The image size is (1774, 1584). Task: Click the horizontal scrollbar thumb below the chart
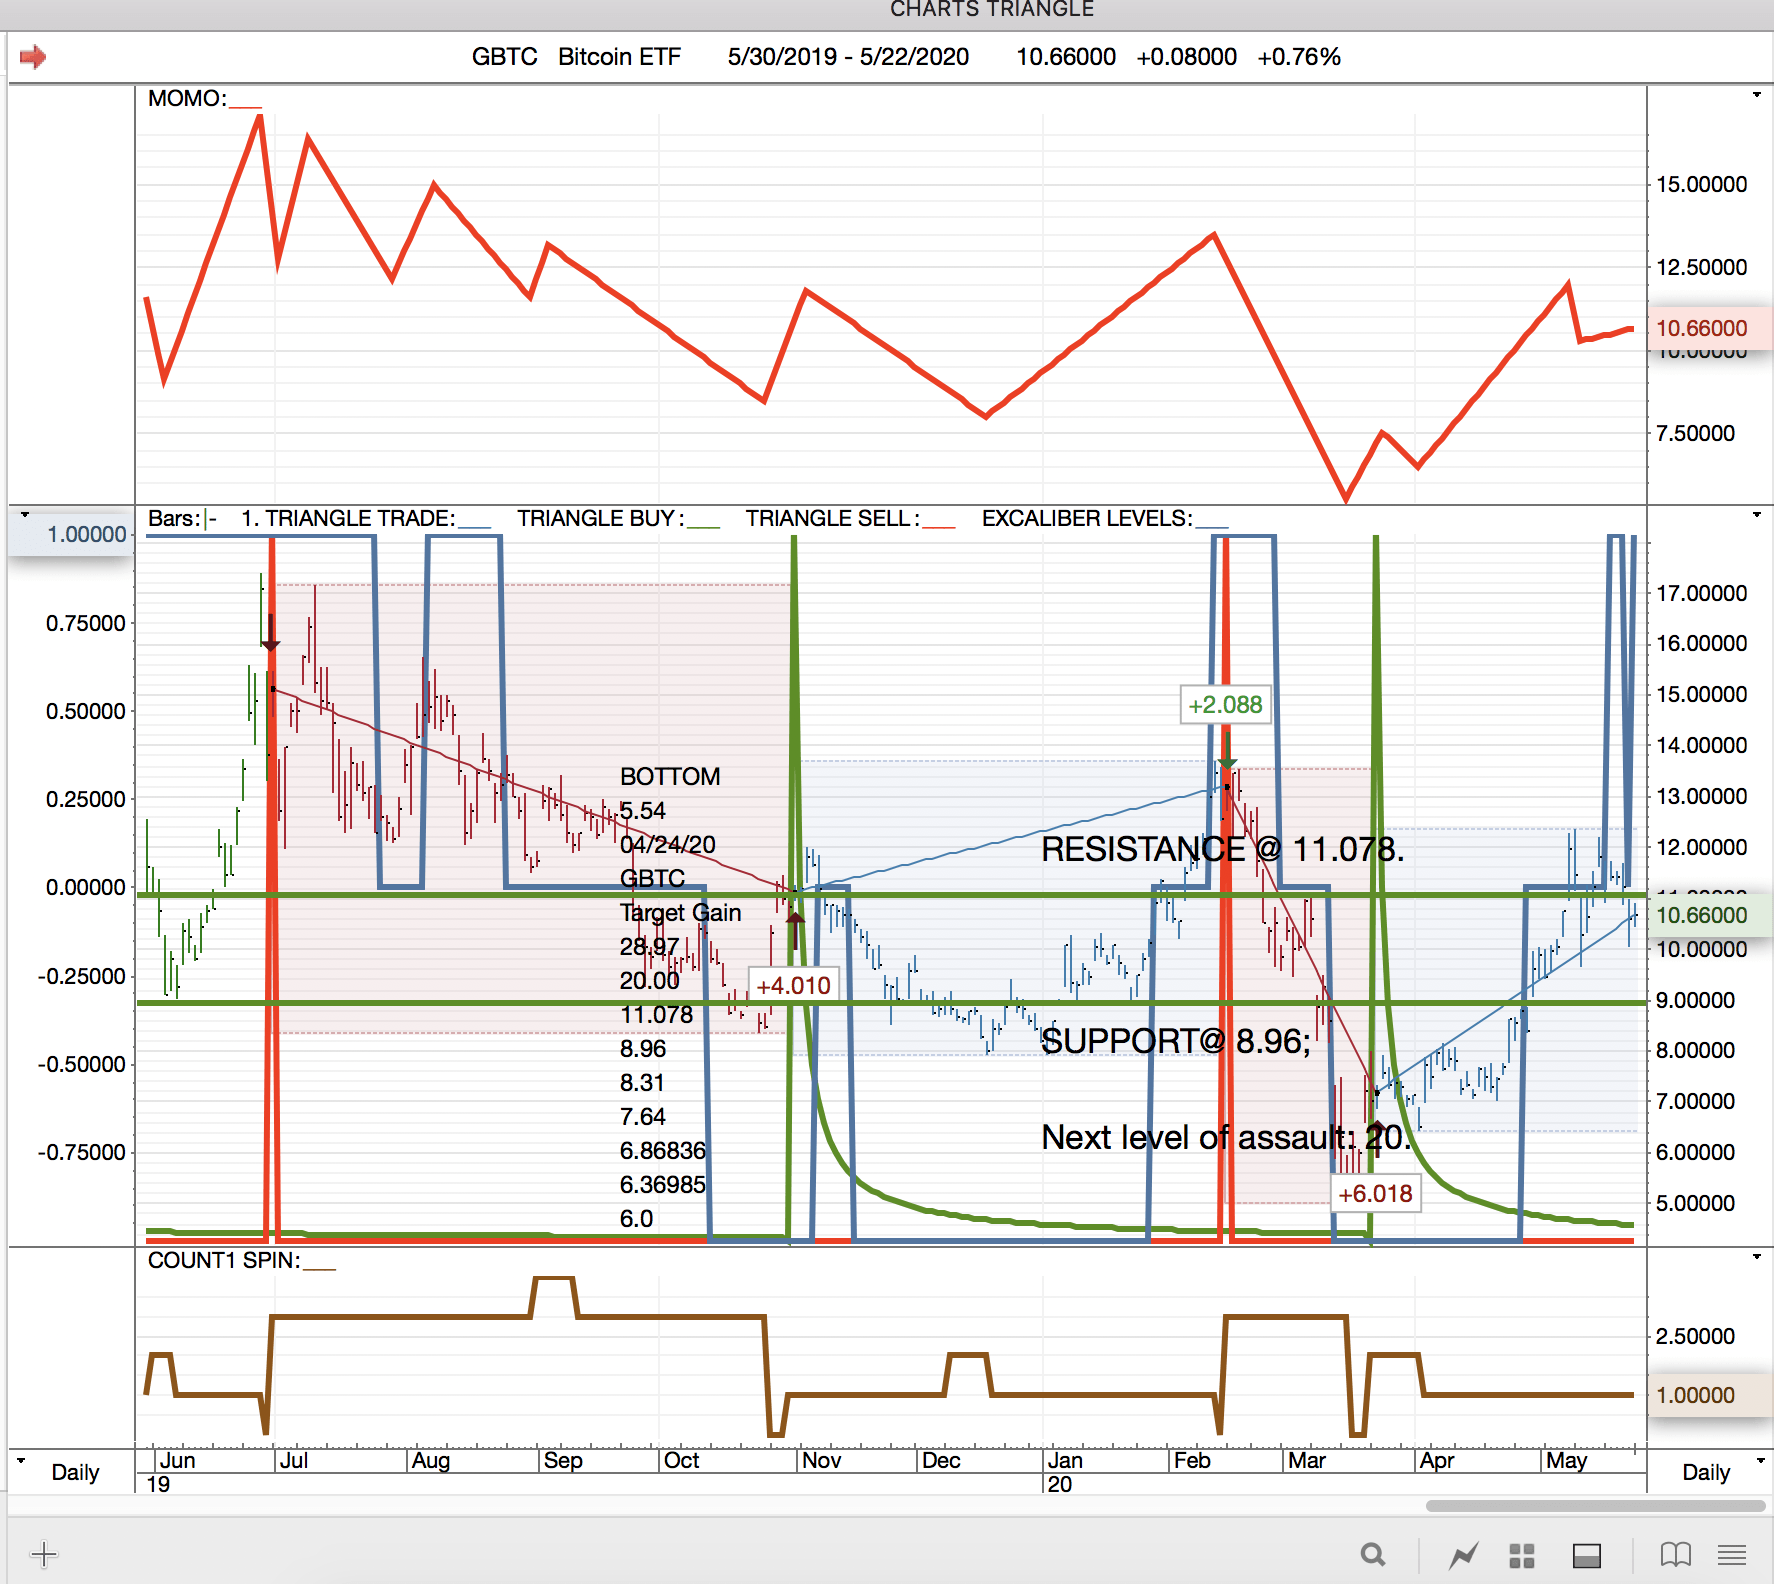[x=1595, y=1506]
